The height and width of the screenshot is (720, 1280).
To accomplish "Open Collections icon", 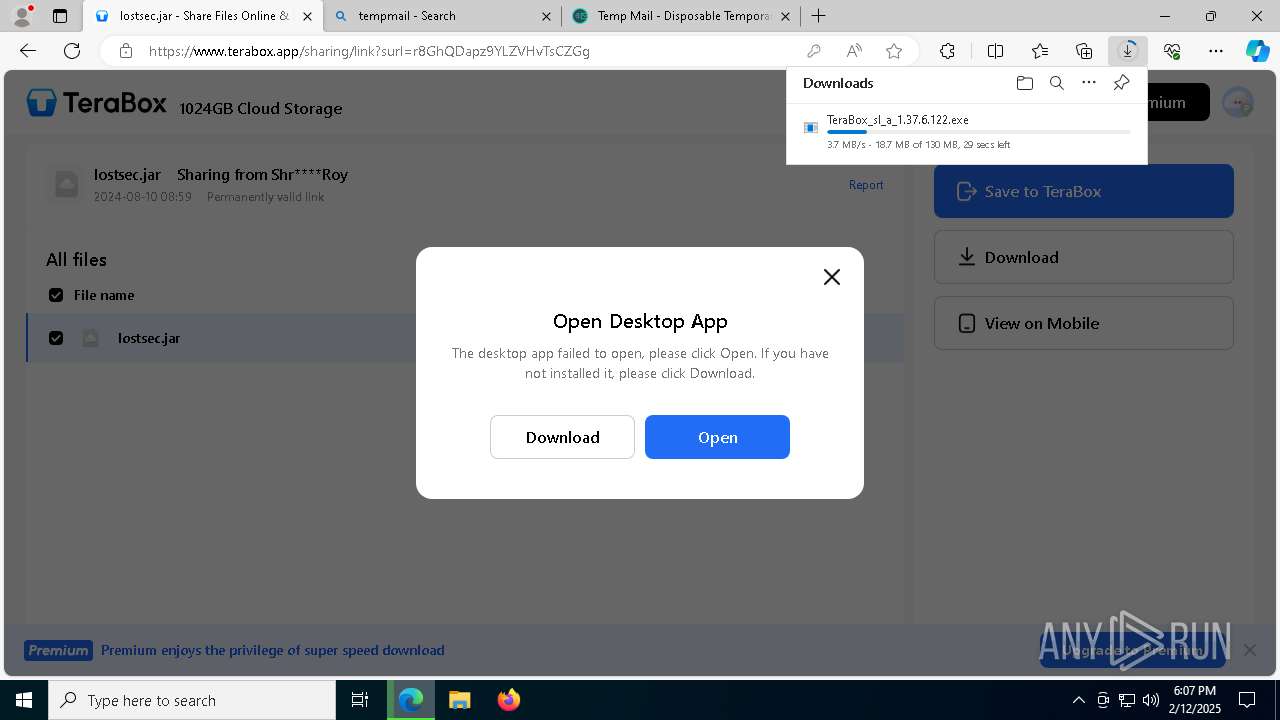I will (x=1084, y=51).
